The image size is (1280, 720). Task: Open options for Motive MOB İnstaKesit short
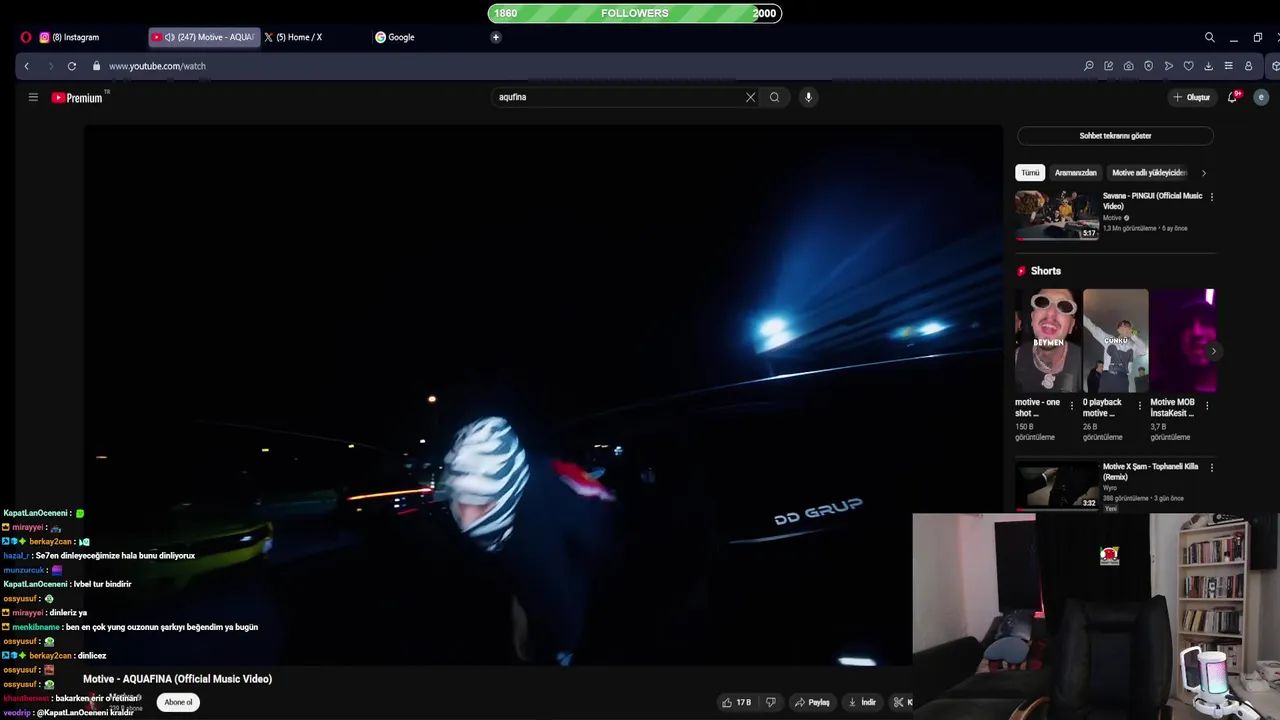tap(1207, 406)
